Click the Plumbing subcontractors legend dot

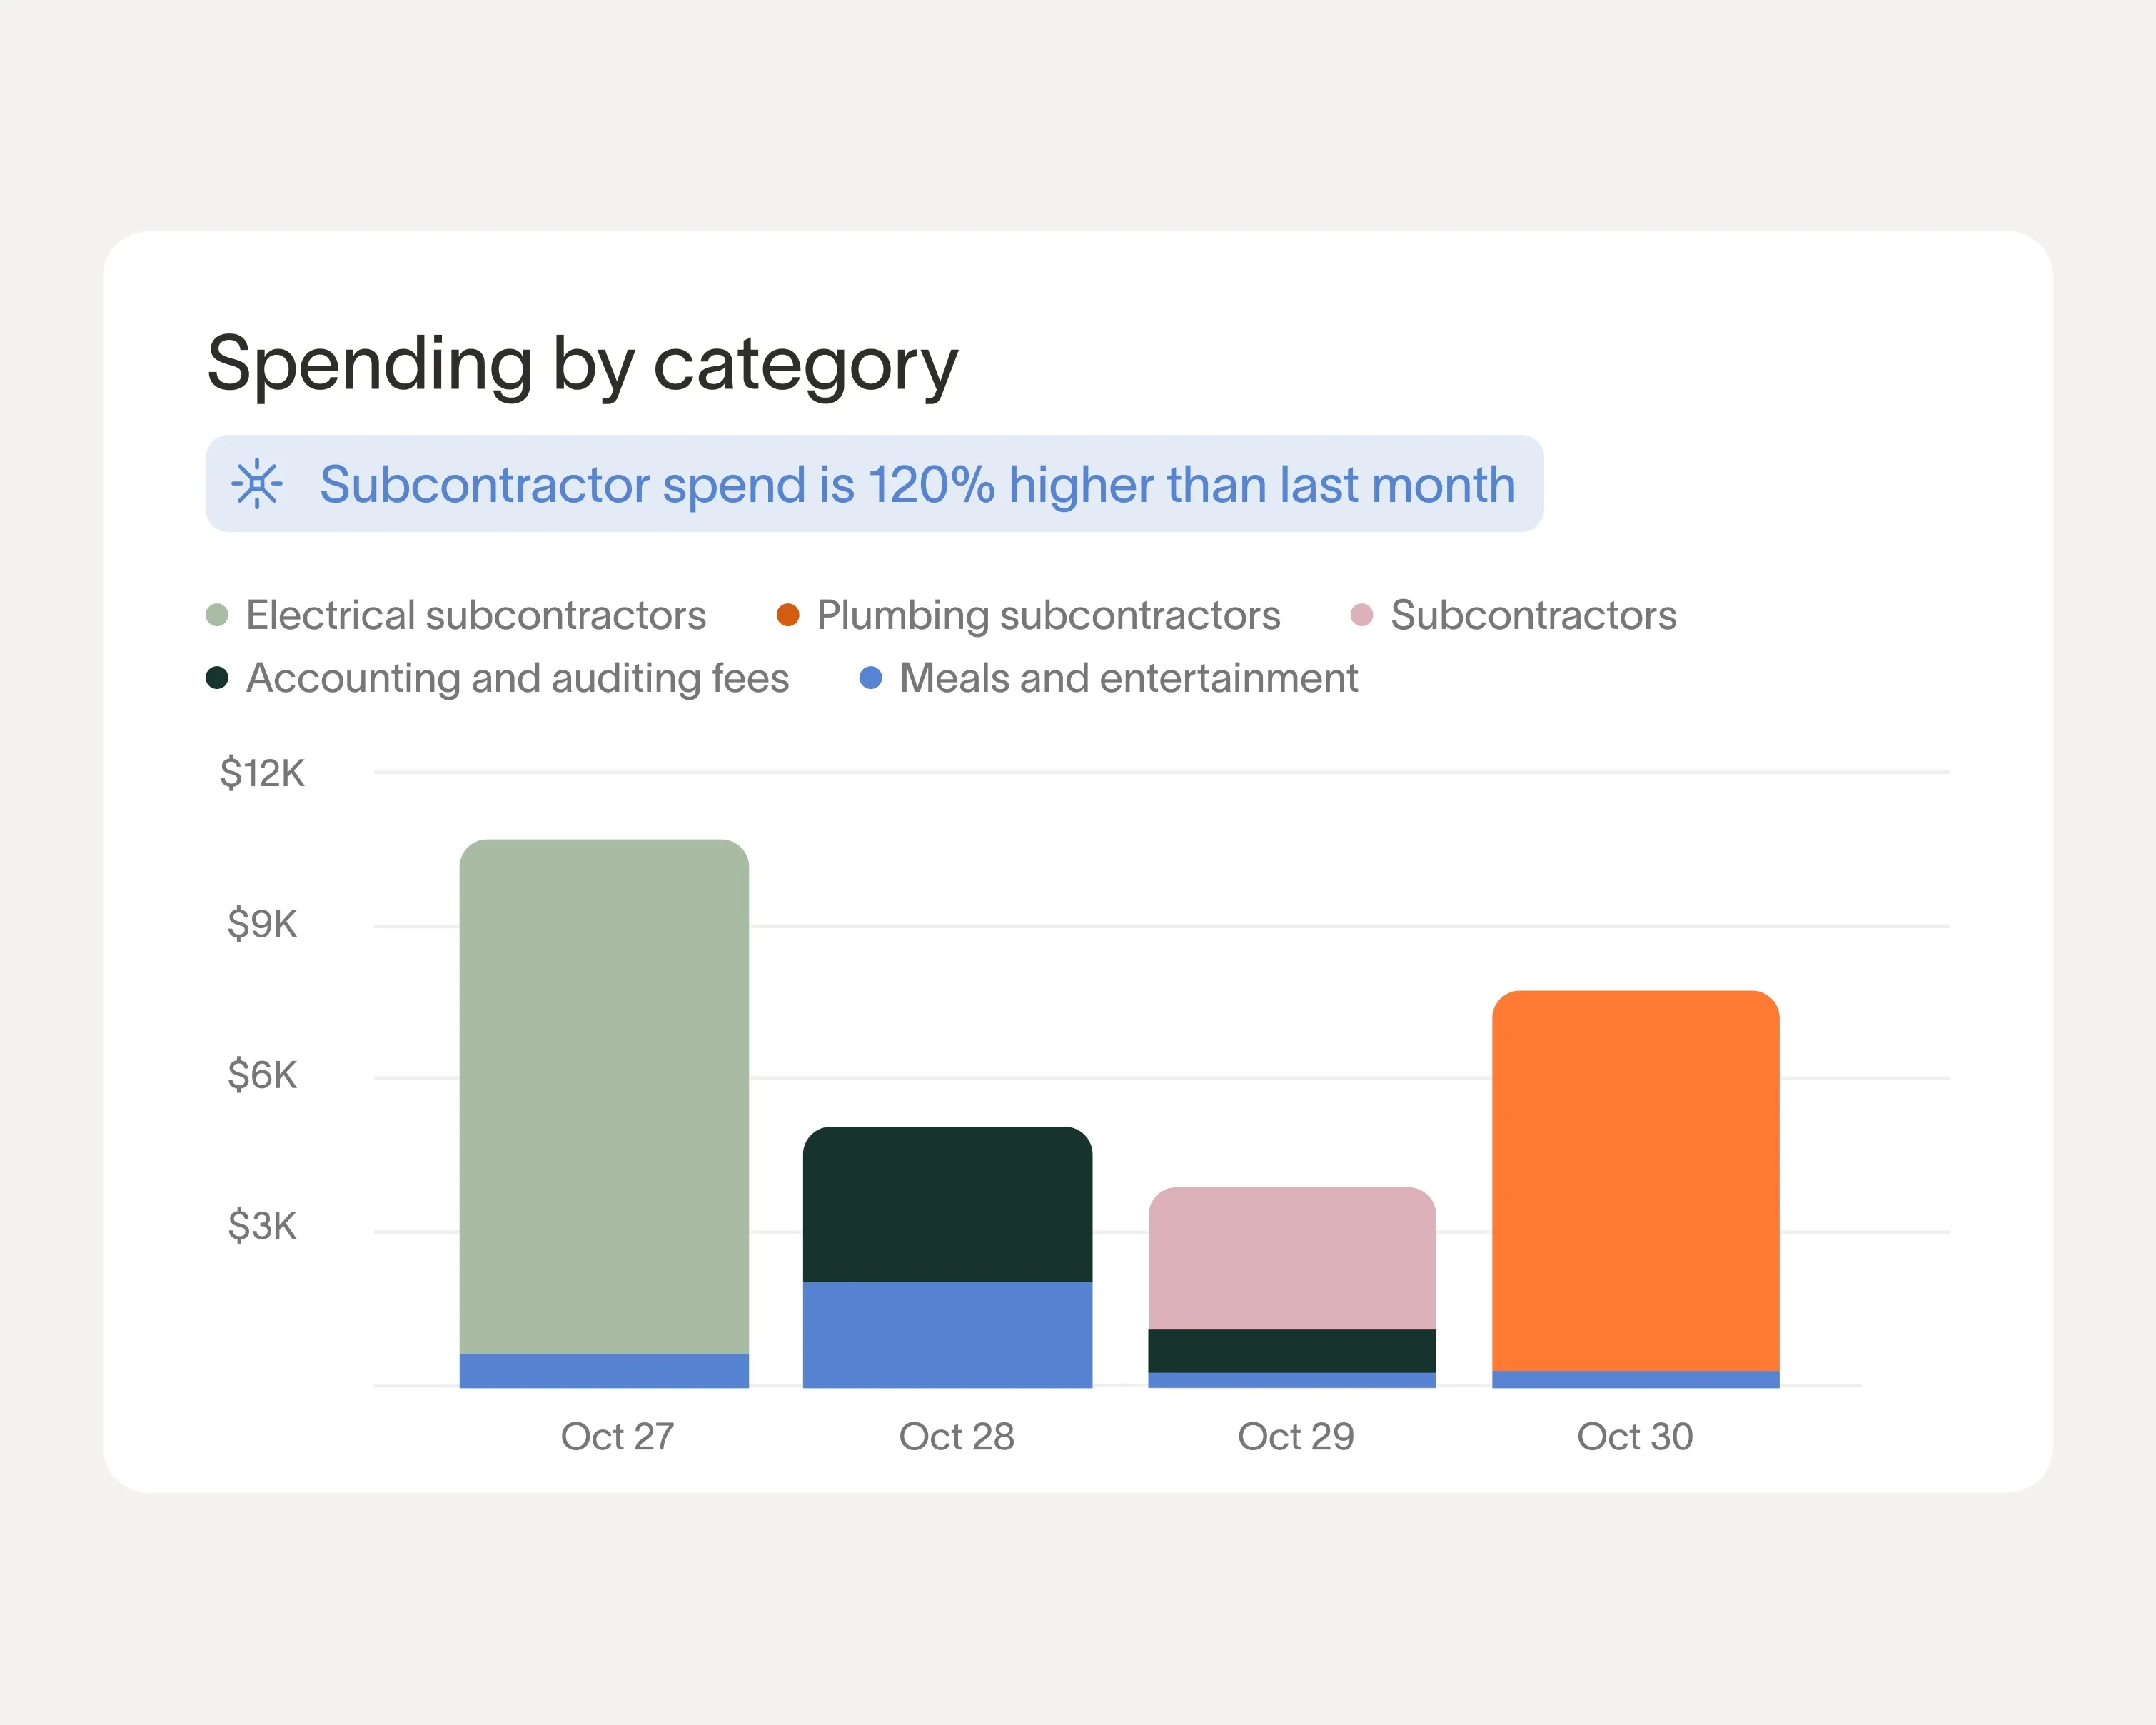click(788, 615)
